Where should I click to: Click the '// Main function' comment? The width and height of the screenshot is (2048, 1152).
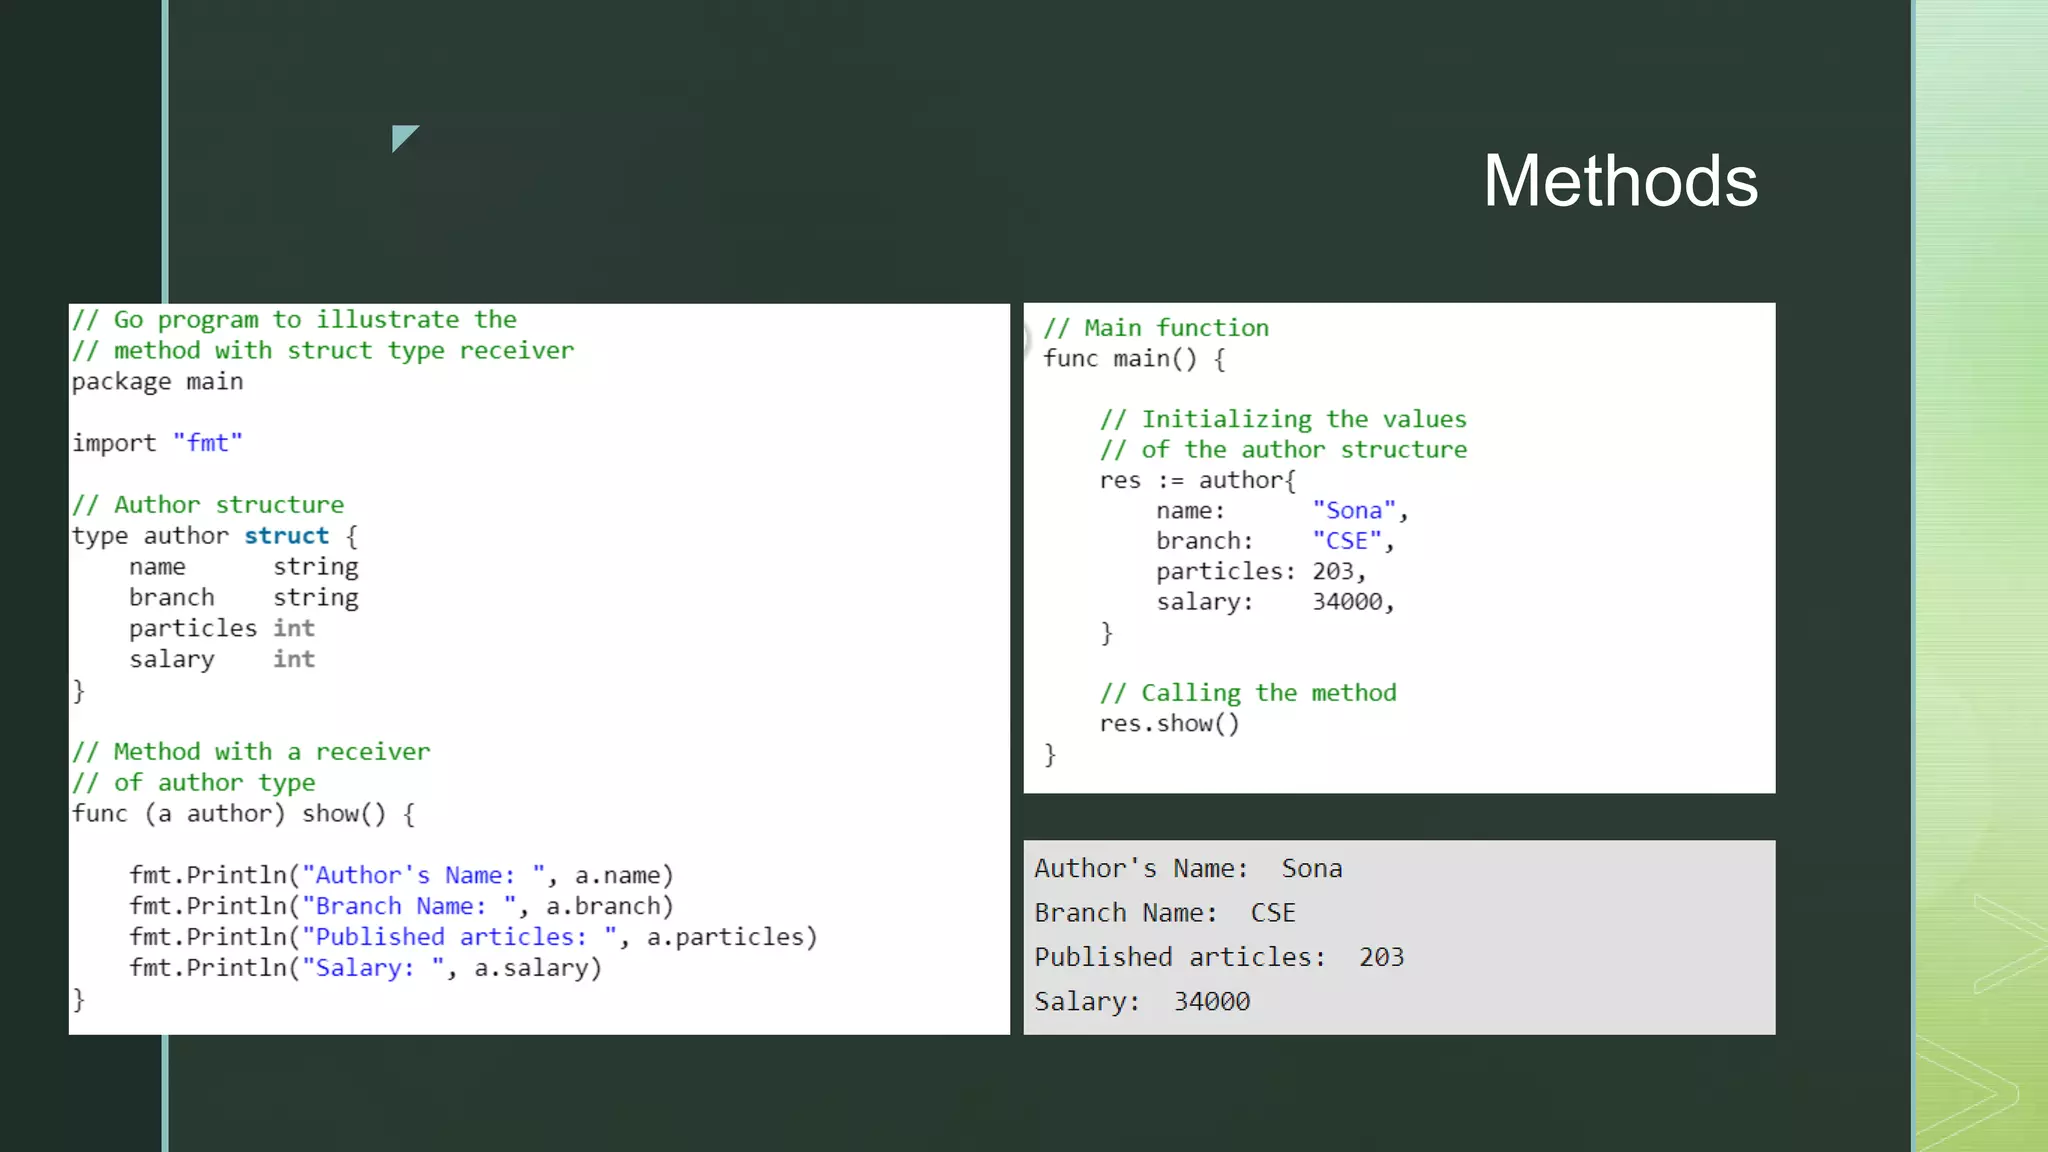click(x=1156, y=328)
